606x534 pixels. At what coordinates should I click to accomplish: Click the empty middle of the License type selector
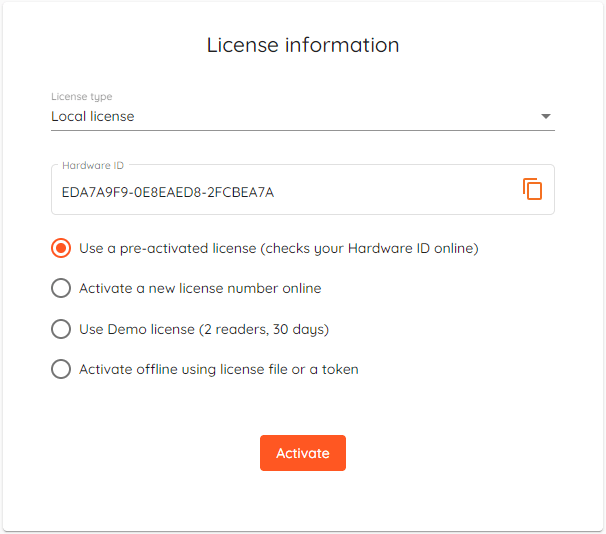coord(336,116)
